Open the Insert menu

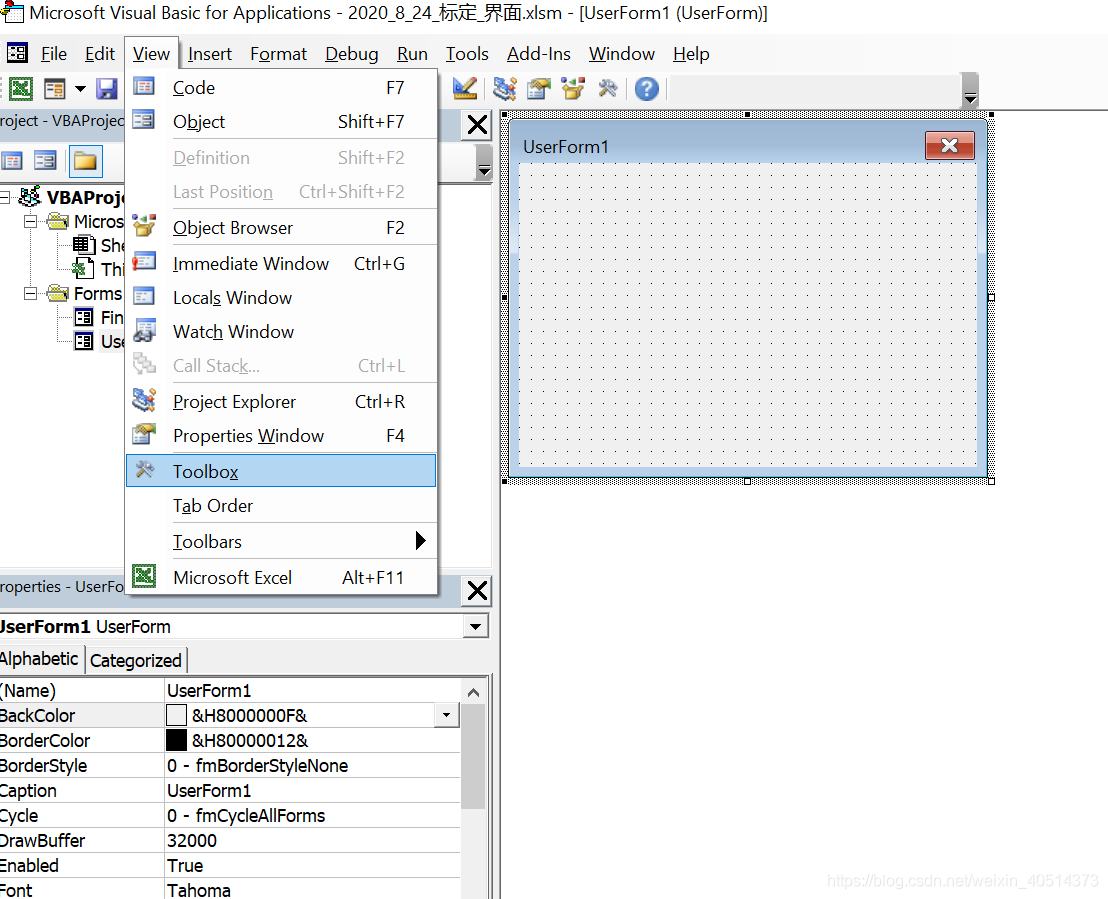click(x=209, y=54)
